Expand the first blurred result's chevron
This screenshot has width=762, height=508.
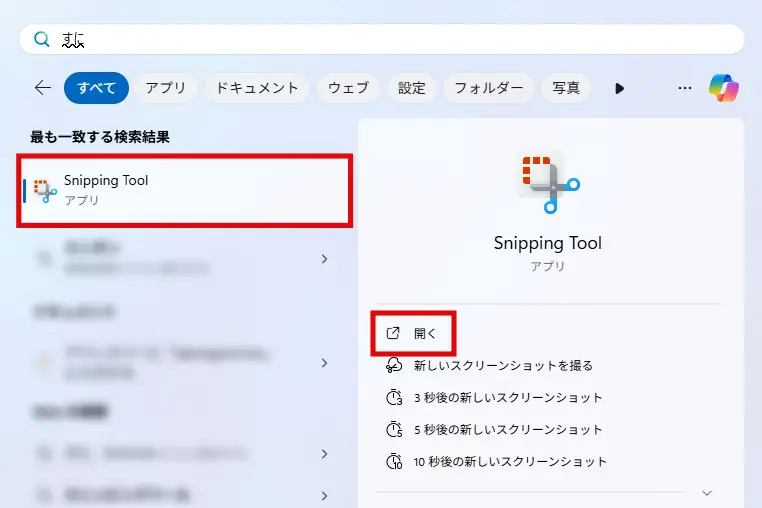point(325,259)
